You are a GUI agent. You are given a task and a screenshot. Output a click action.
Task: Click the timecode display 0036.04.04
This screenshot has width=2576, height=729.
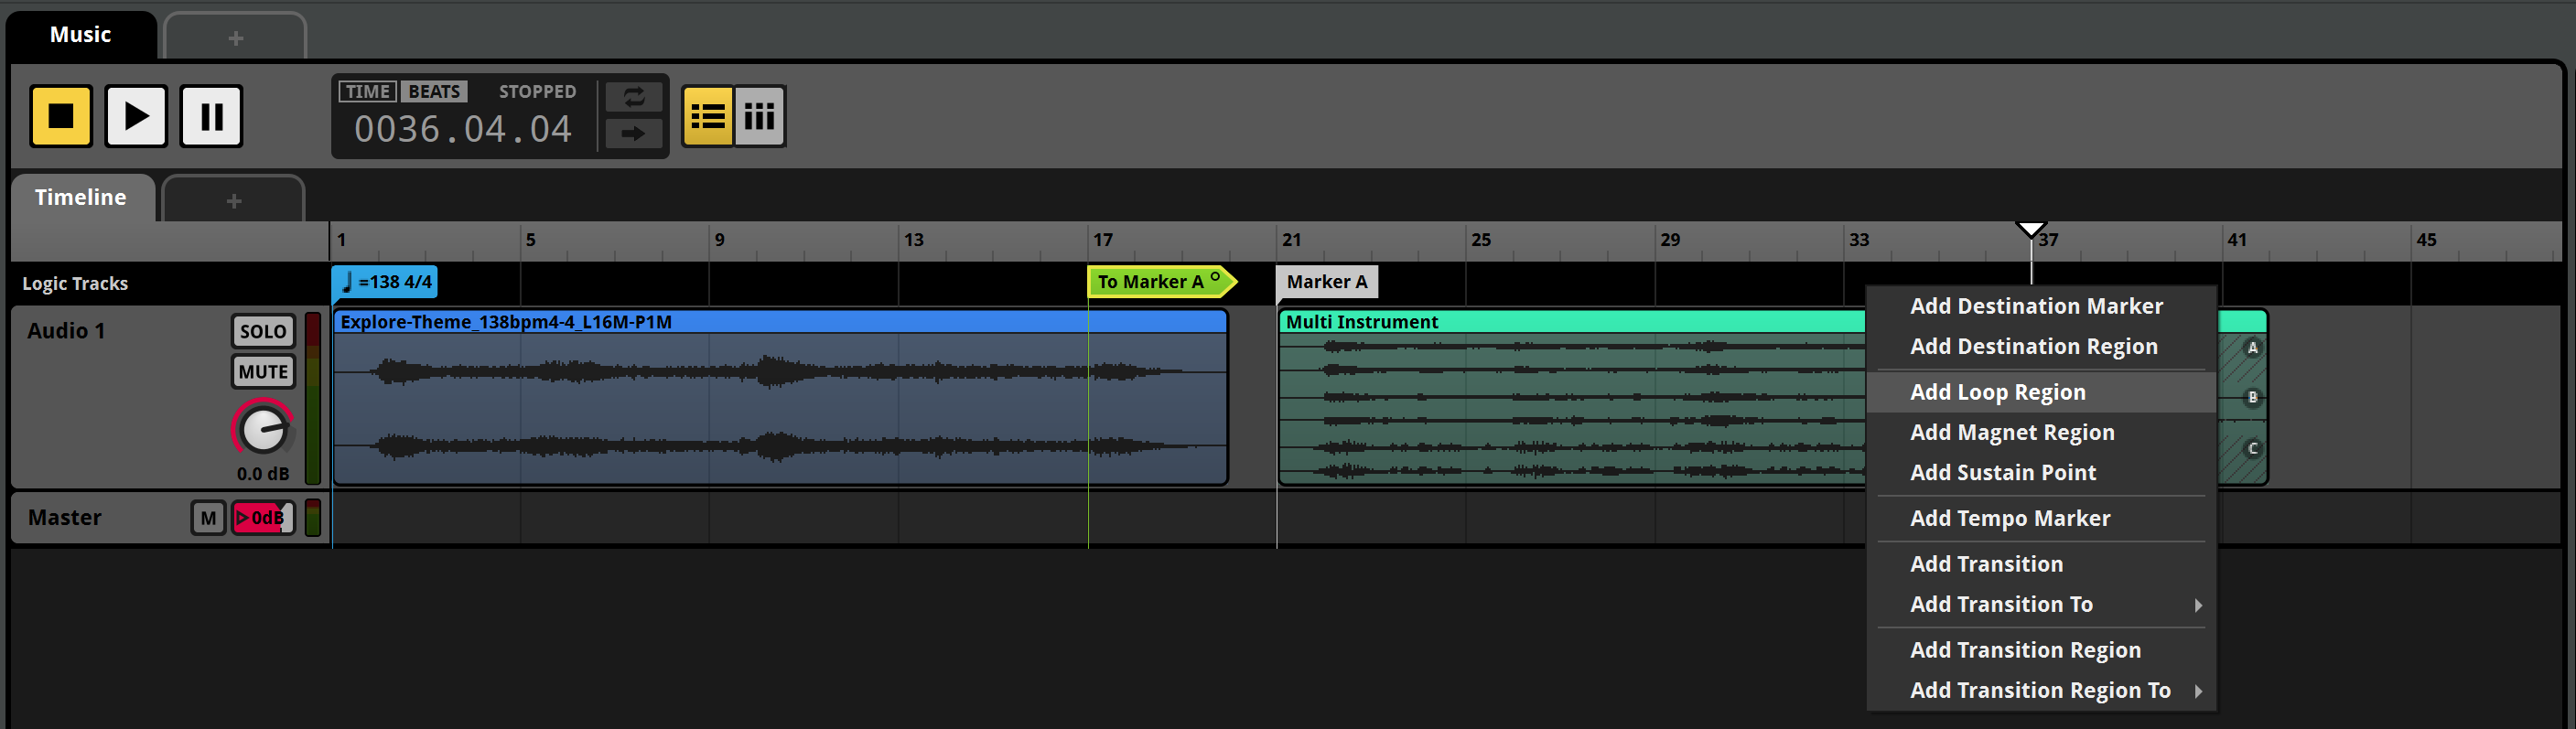pos(463,129)
